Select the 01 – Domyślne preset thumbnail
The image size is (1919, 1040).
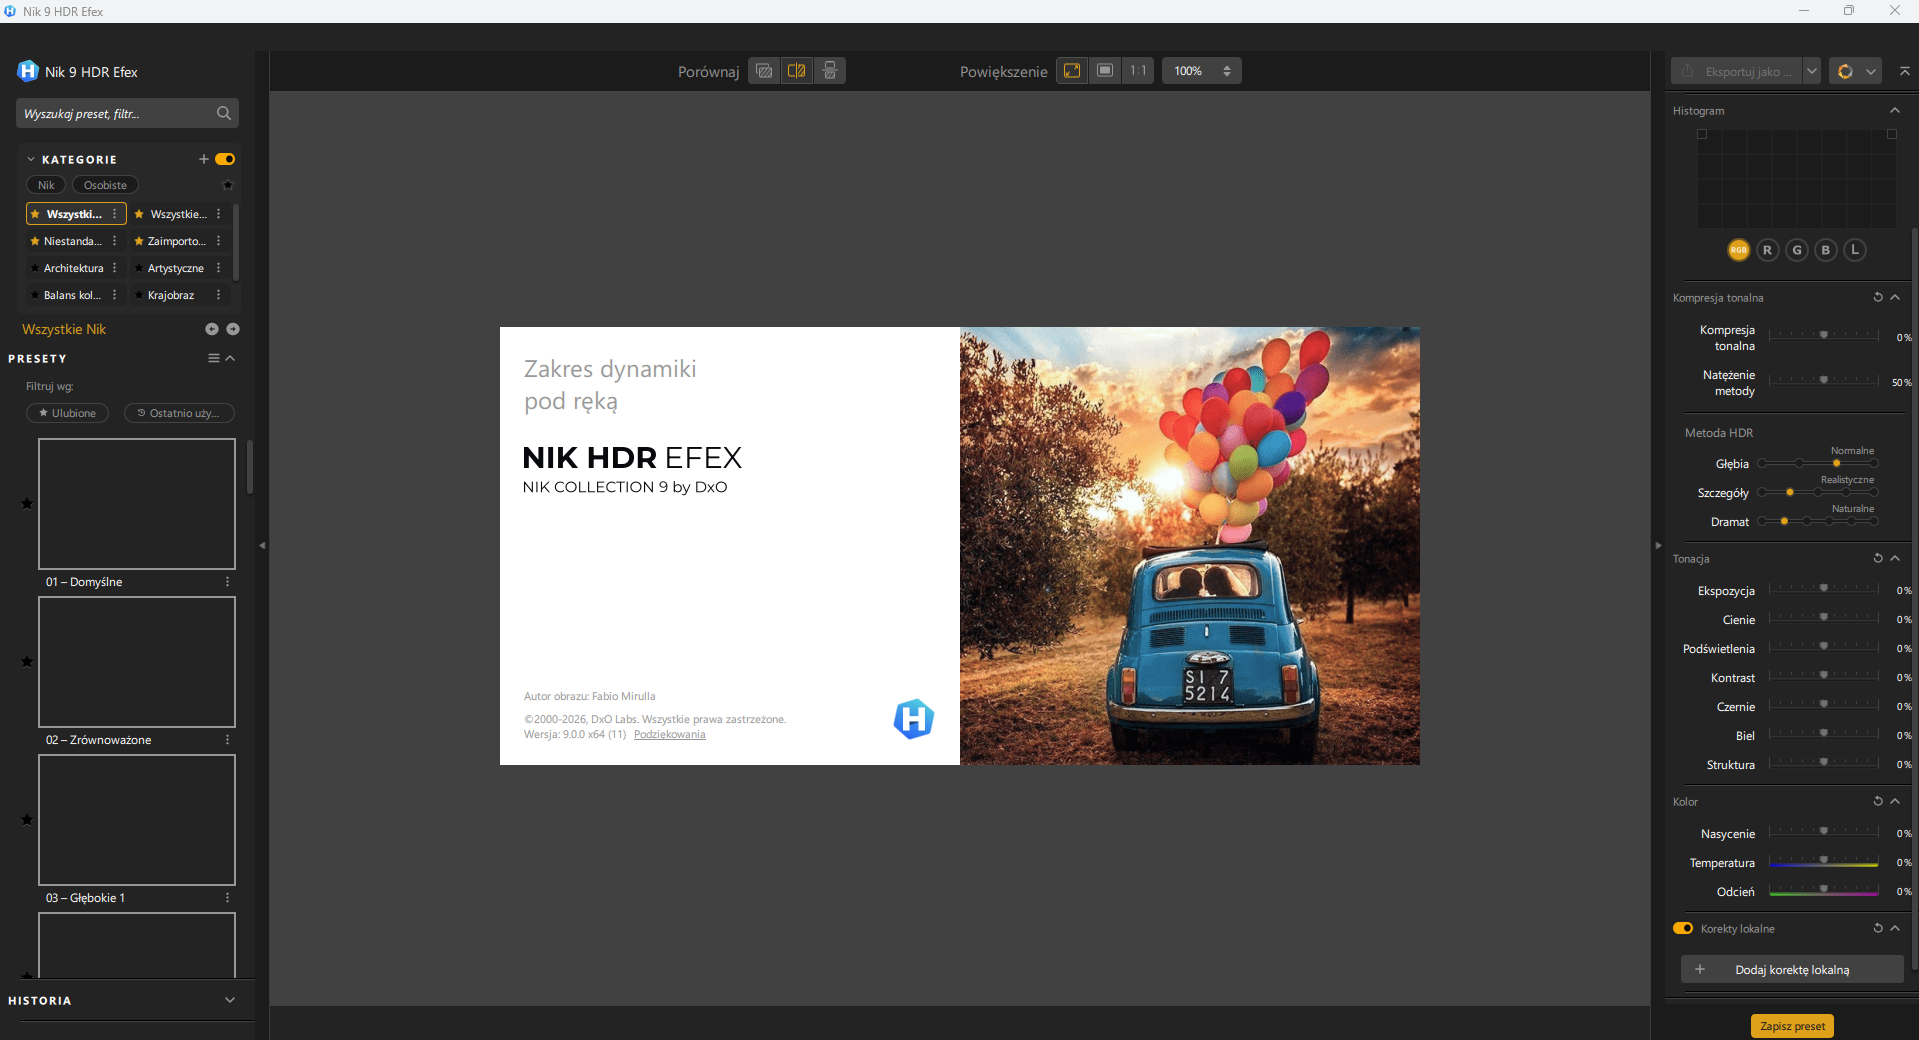click(137, 504)
